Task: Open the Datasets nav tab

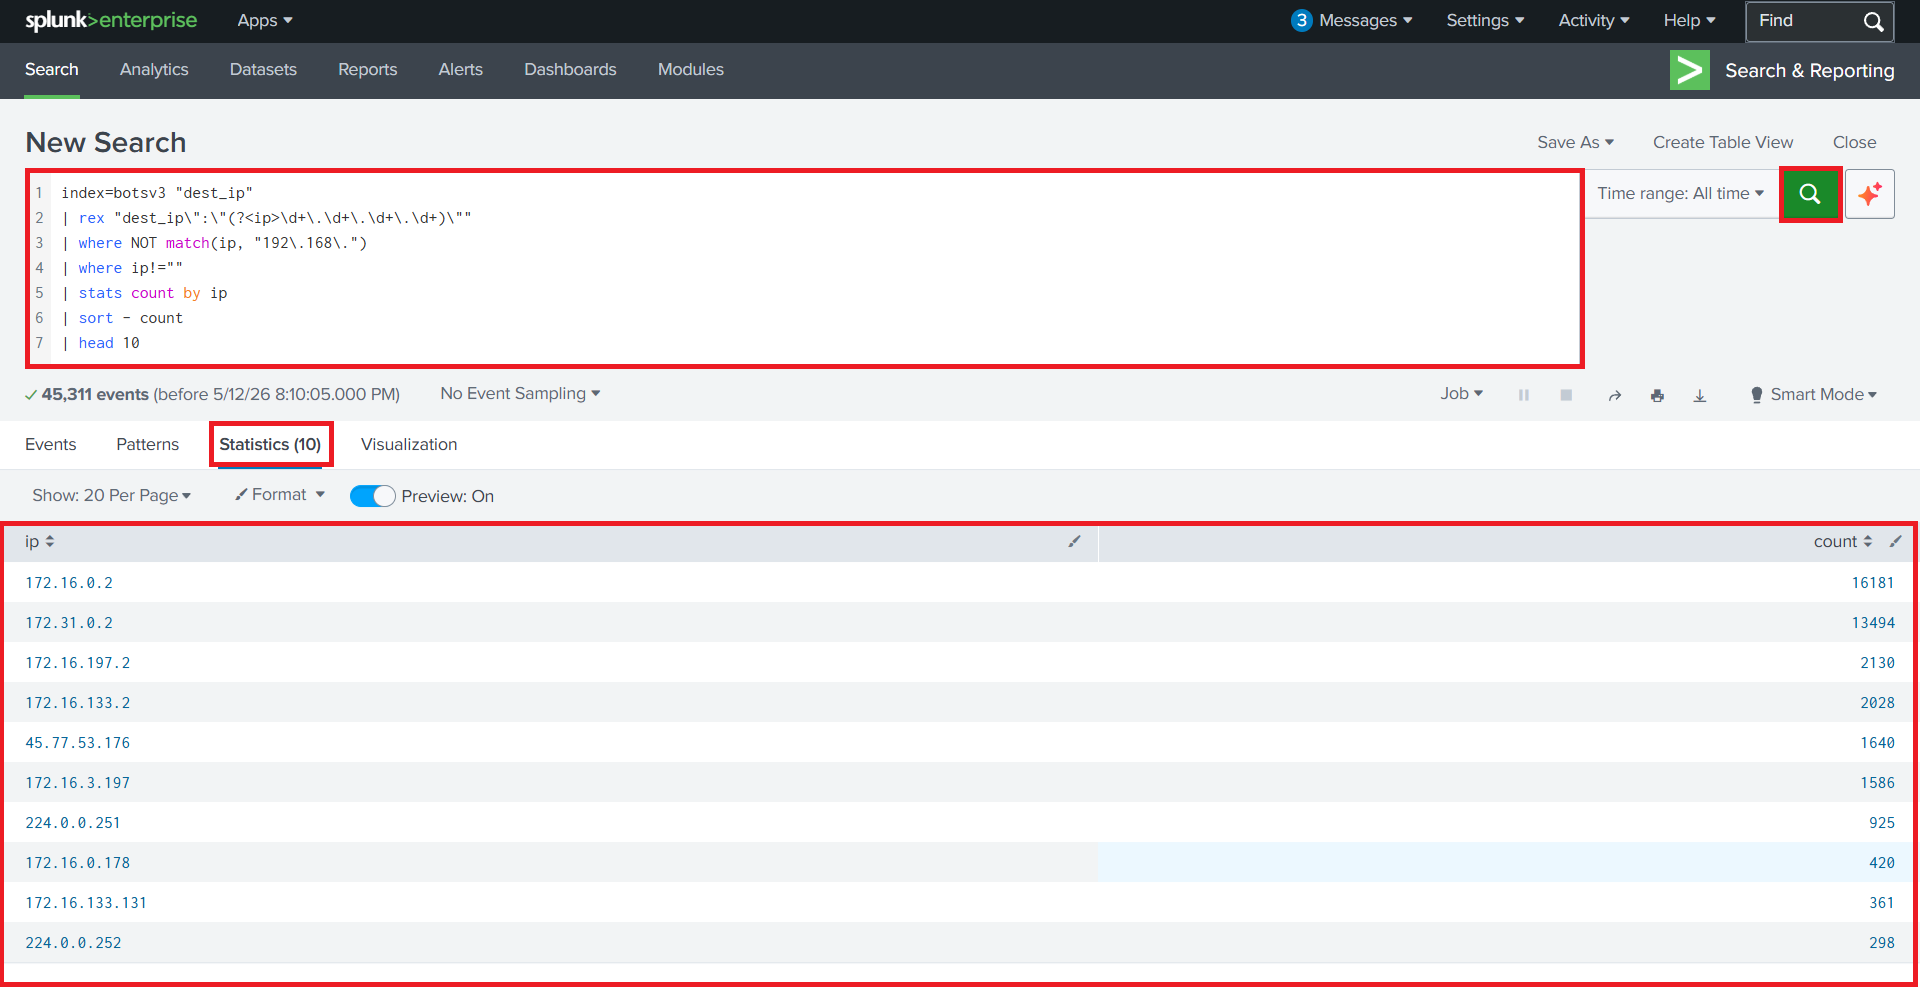Action: [263, 70]
